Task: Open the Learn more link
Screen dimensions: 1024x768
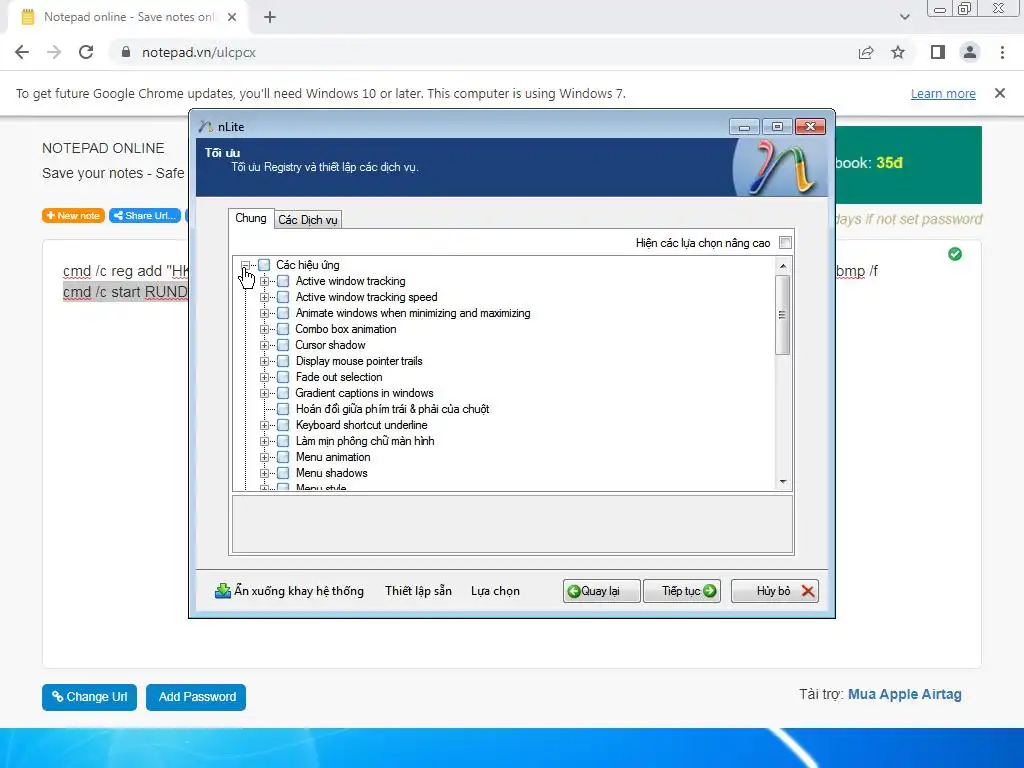Action: click(x=943, y=93)
